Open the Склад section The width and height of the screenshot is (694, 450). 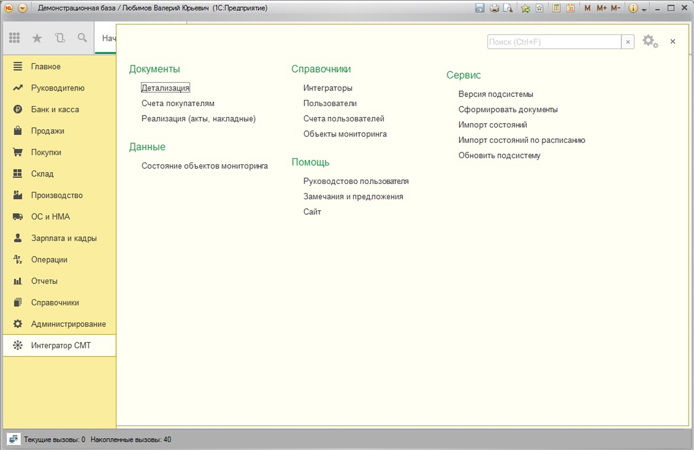[x=59, y=173]
